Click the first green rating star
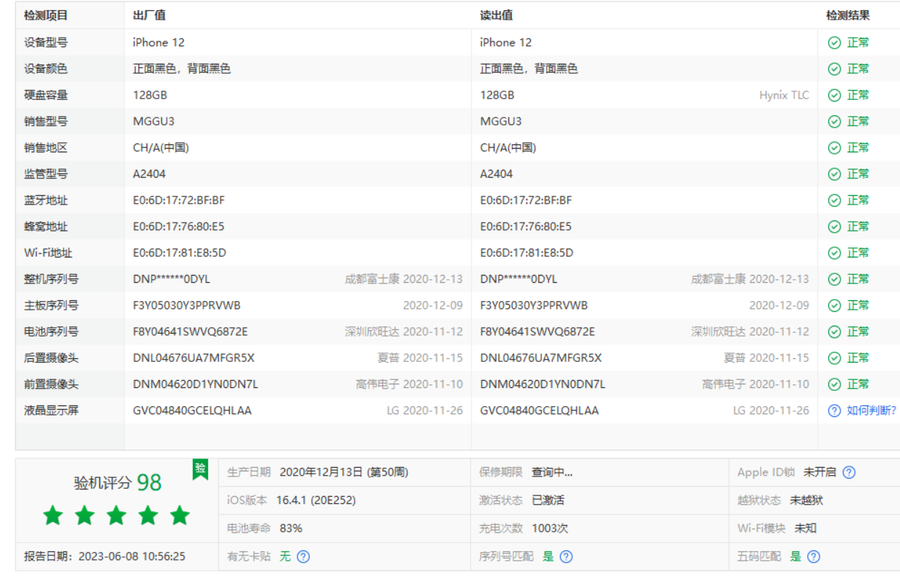The width and height of the screenshot is (900, 586). pos(53,516)
